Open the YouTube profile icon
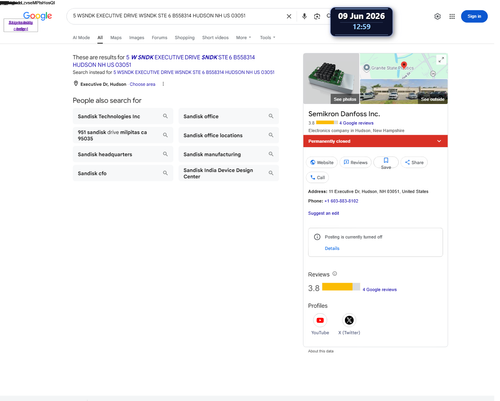Viewport: 500px width, 401px height. 320,320
